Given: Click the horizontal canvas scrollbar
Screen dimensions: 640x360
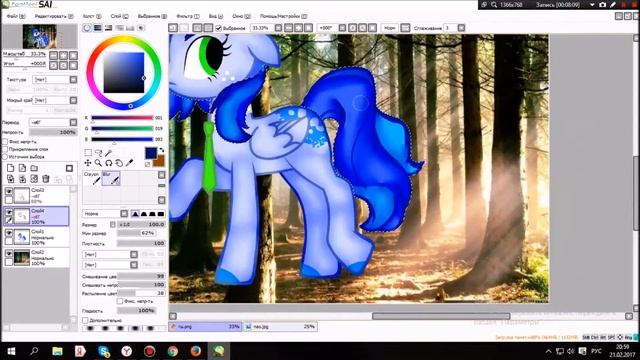Looking at the screenshot, I should pyautogui.click(x=441, y=316).
